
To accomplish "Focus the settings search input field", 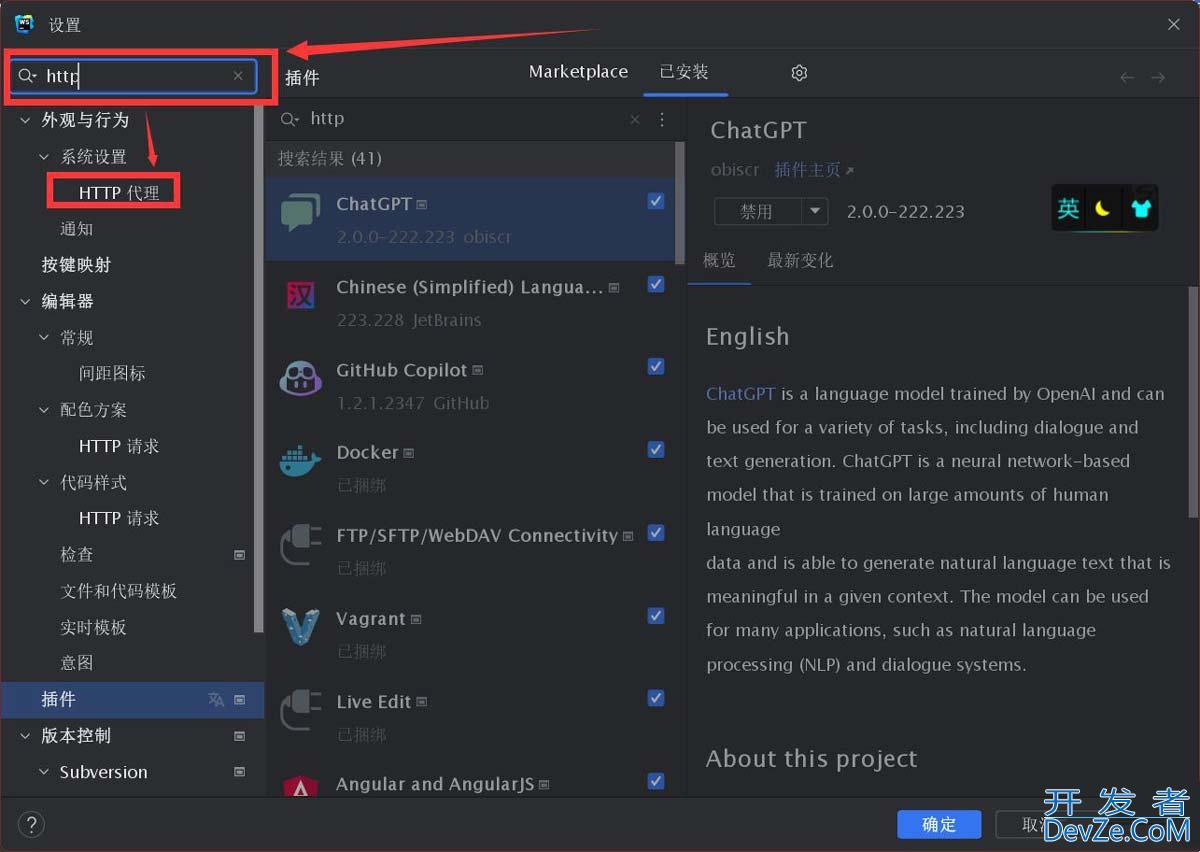I will pyautogui.click(x=132, y=76).
